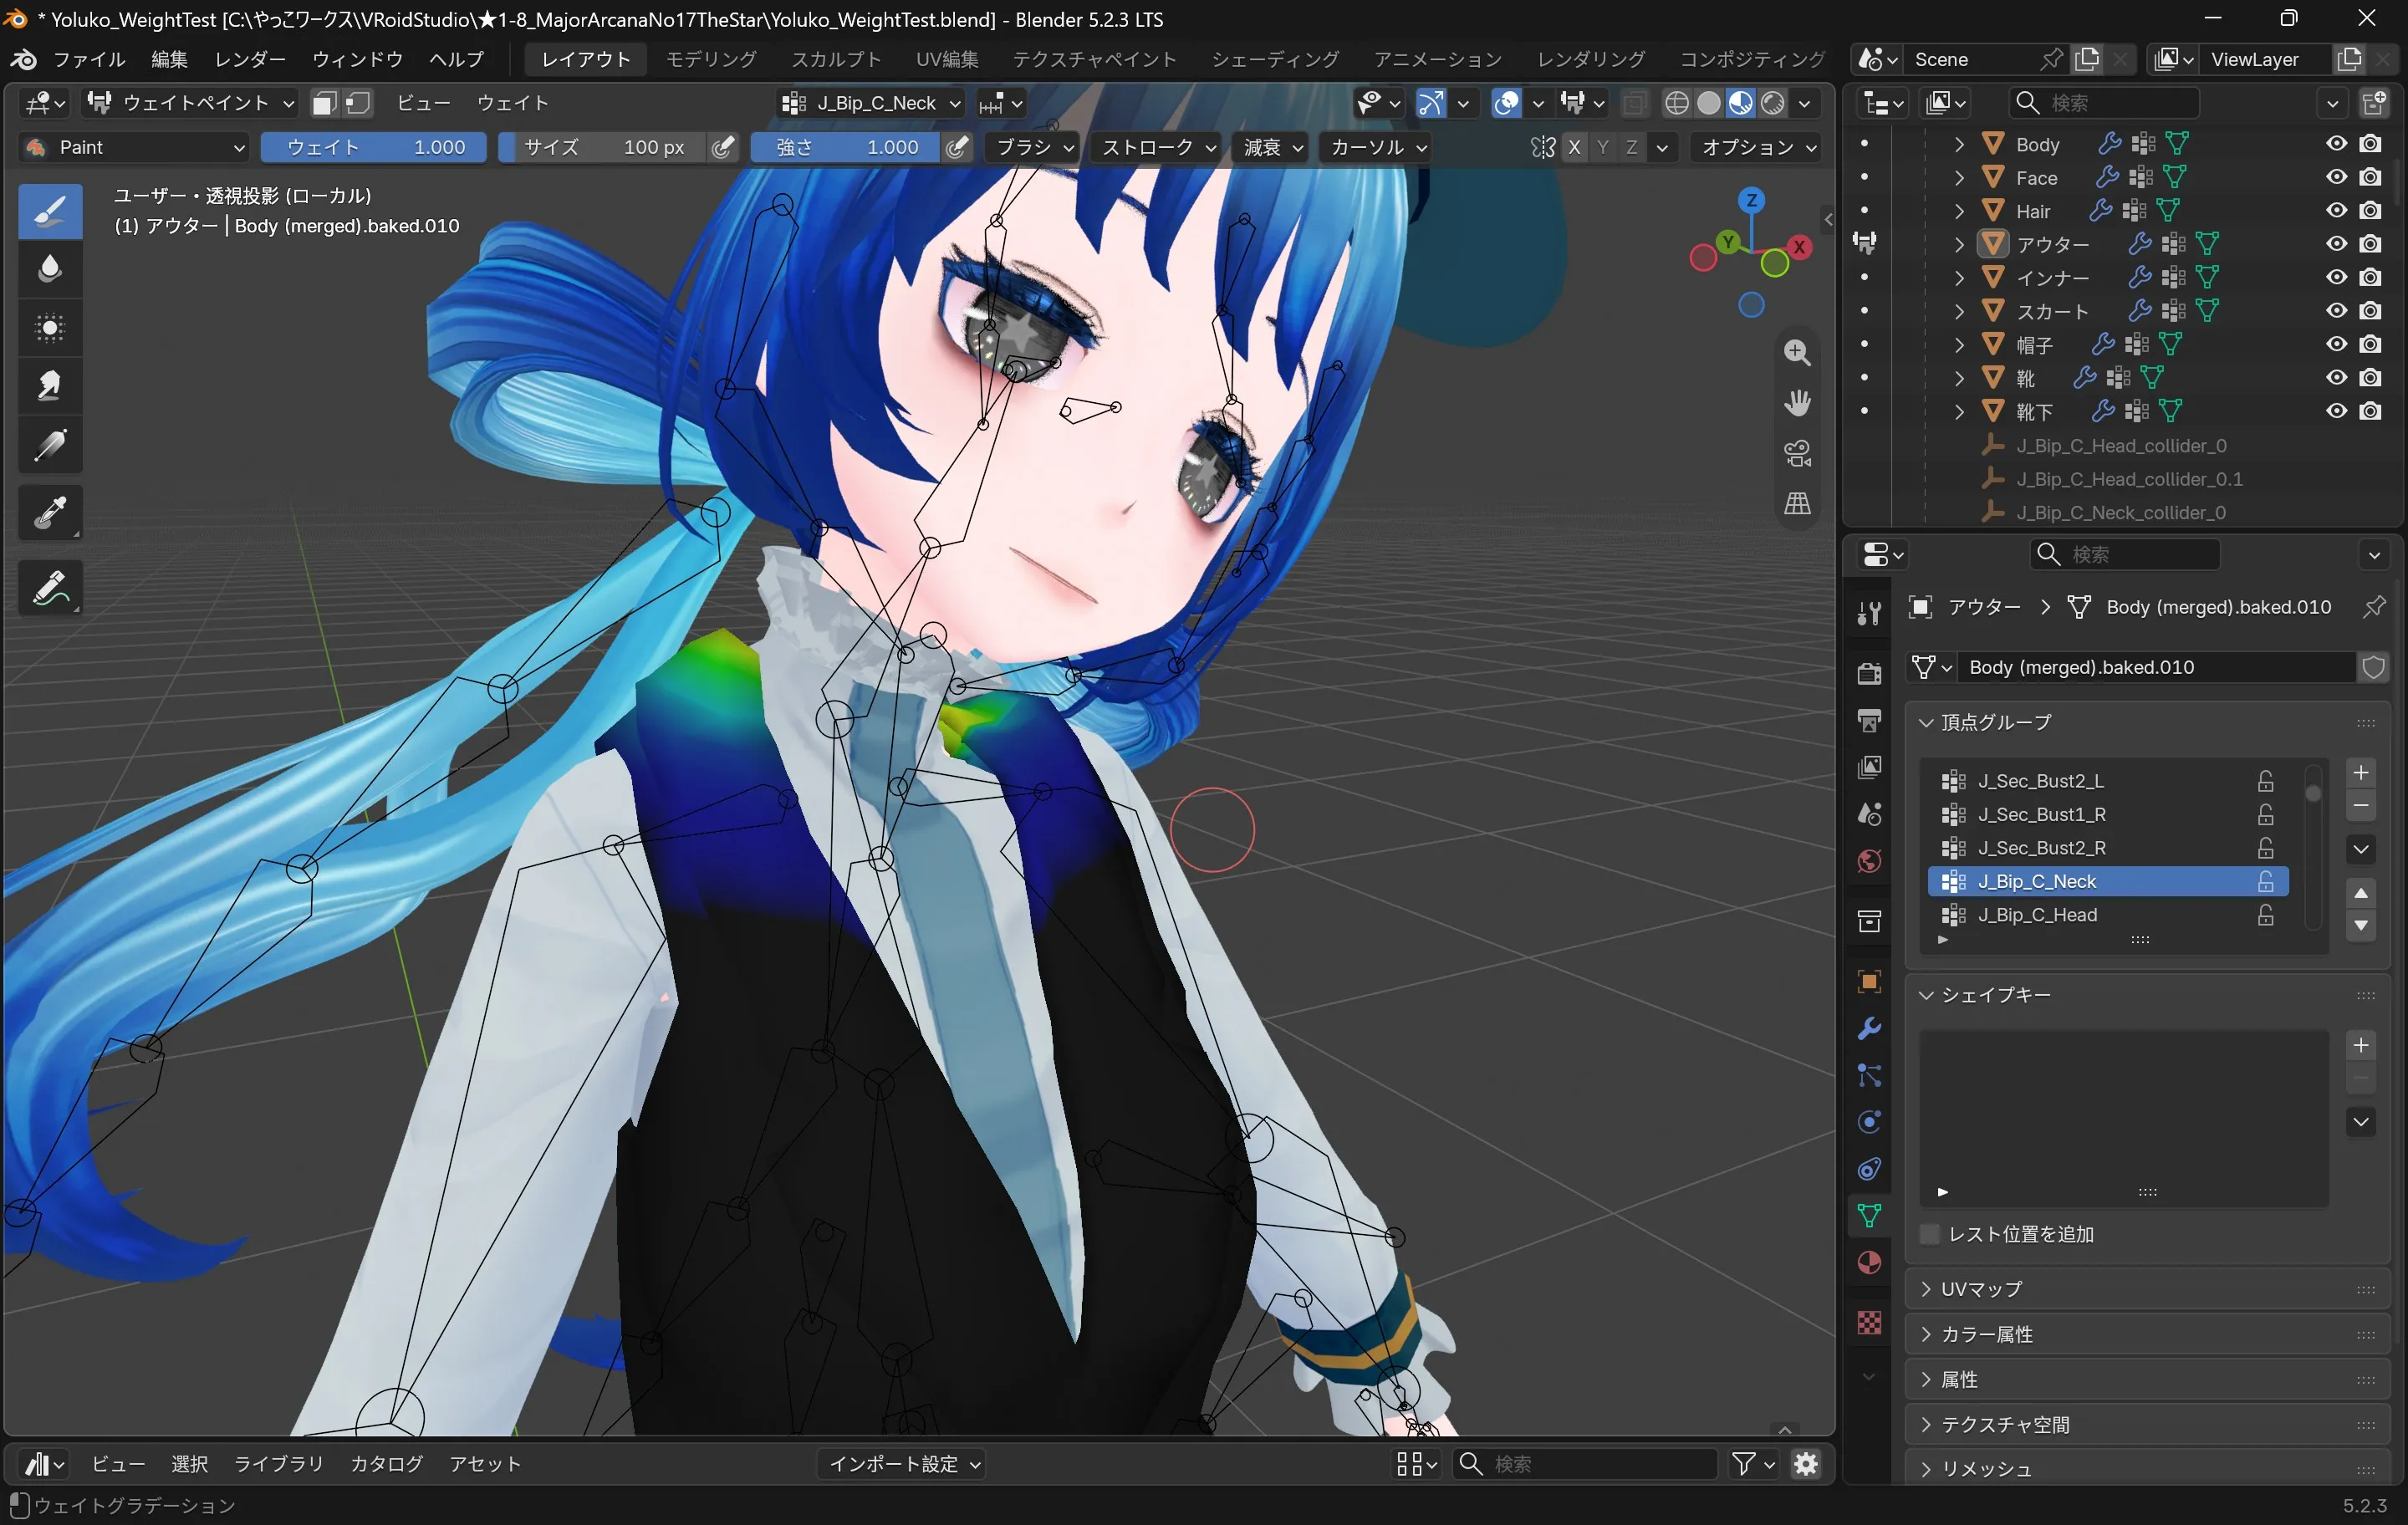
Task: Open the World properties tab
Action: tap(1868, 861)
